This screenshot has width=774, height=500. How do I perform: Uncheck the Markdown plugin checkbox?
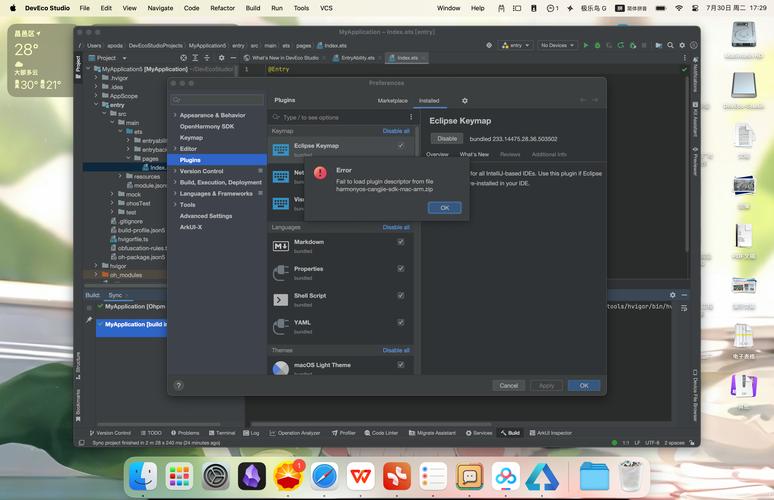click(x=401, y=242)
